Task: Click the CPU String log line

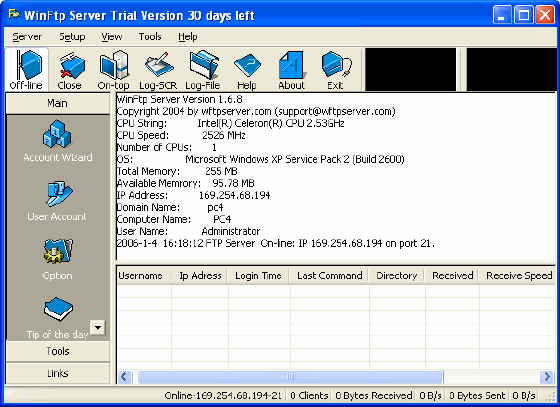Action: pyautogui.click(x=231, y=124)
